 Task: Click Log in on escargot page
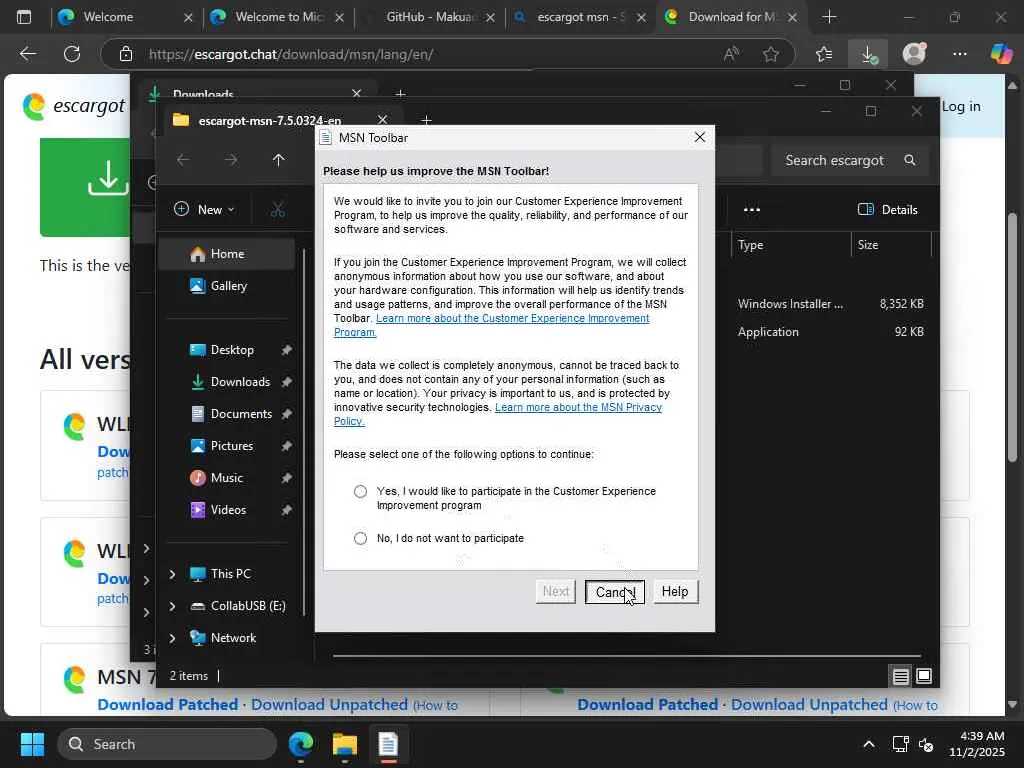point(961,106)
